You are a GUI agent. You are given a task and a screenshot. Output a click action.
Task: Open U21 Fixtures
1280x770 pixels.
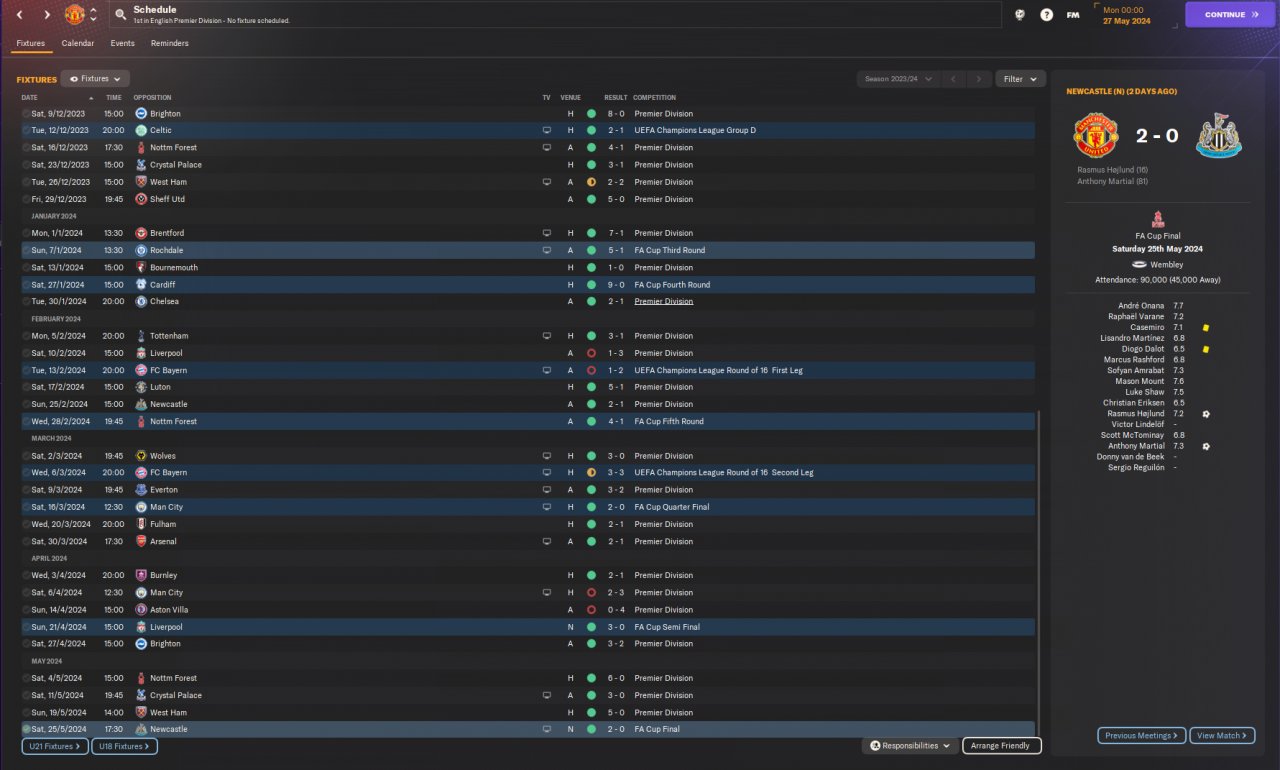[x=55, y=746]
